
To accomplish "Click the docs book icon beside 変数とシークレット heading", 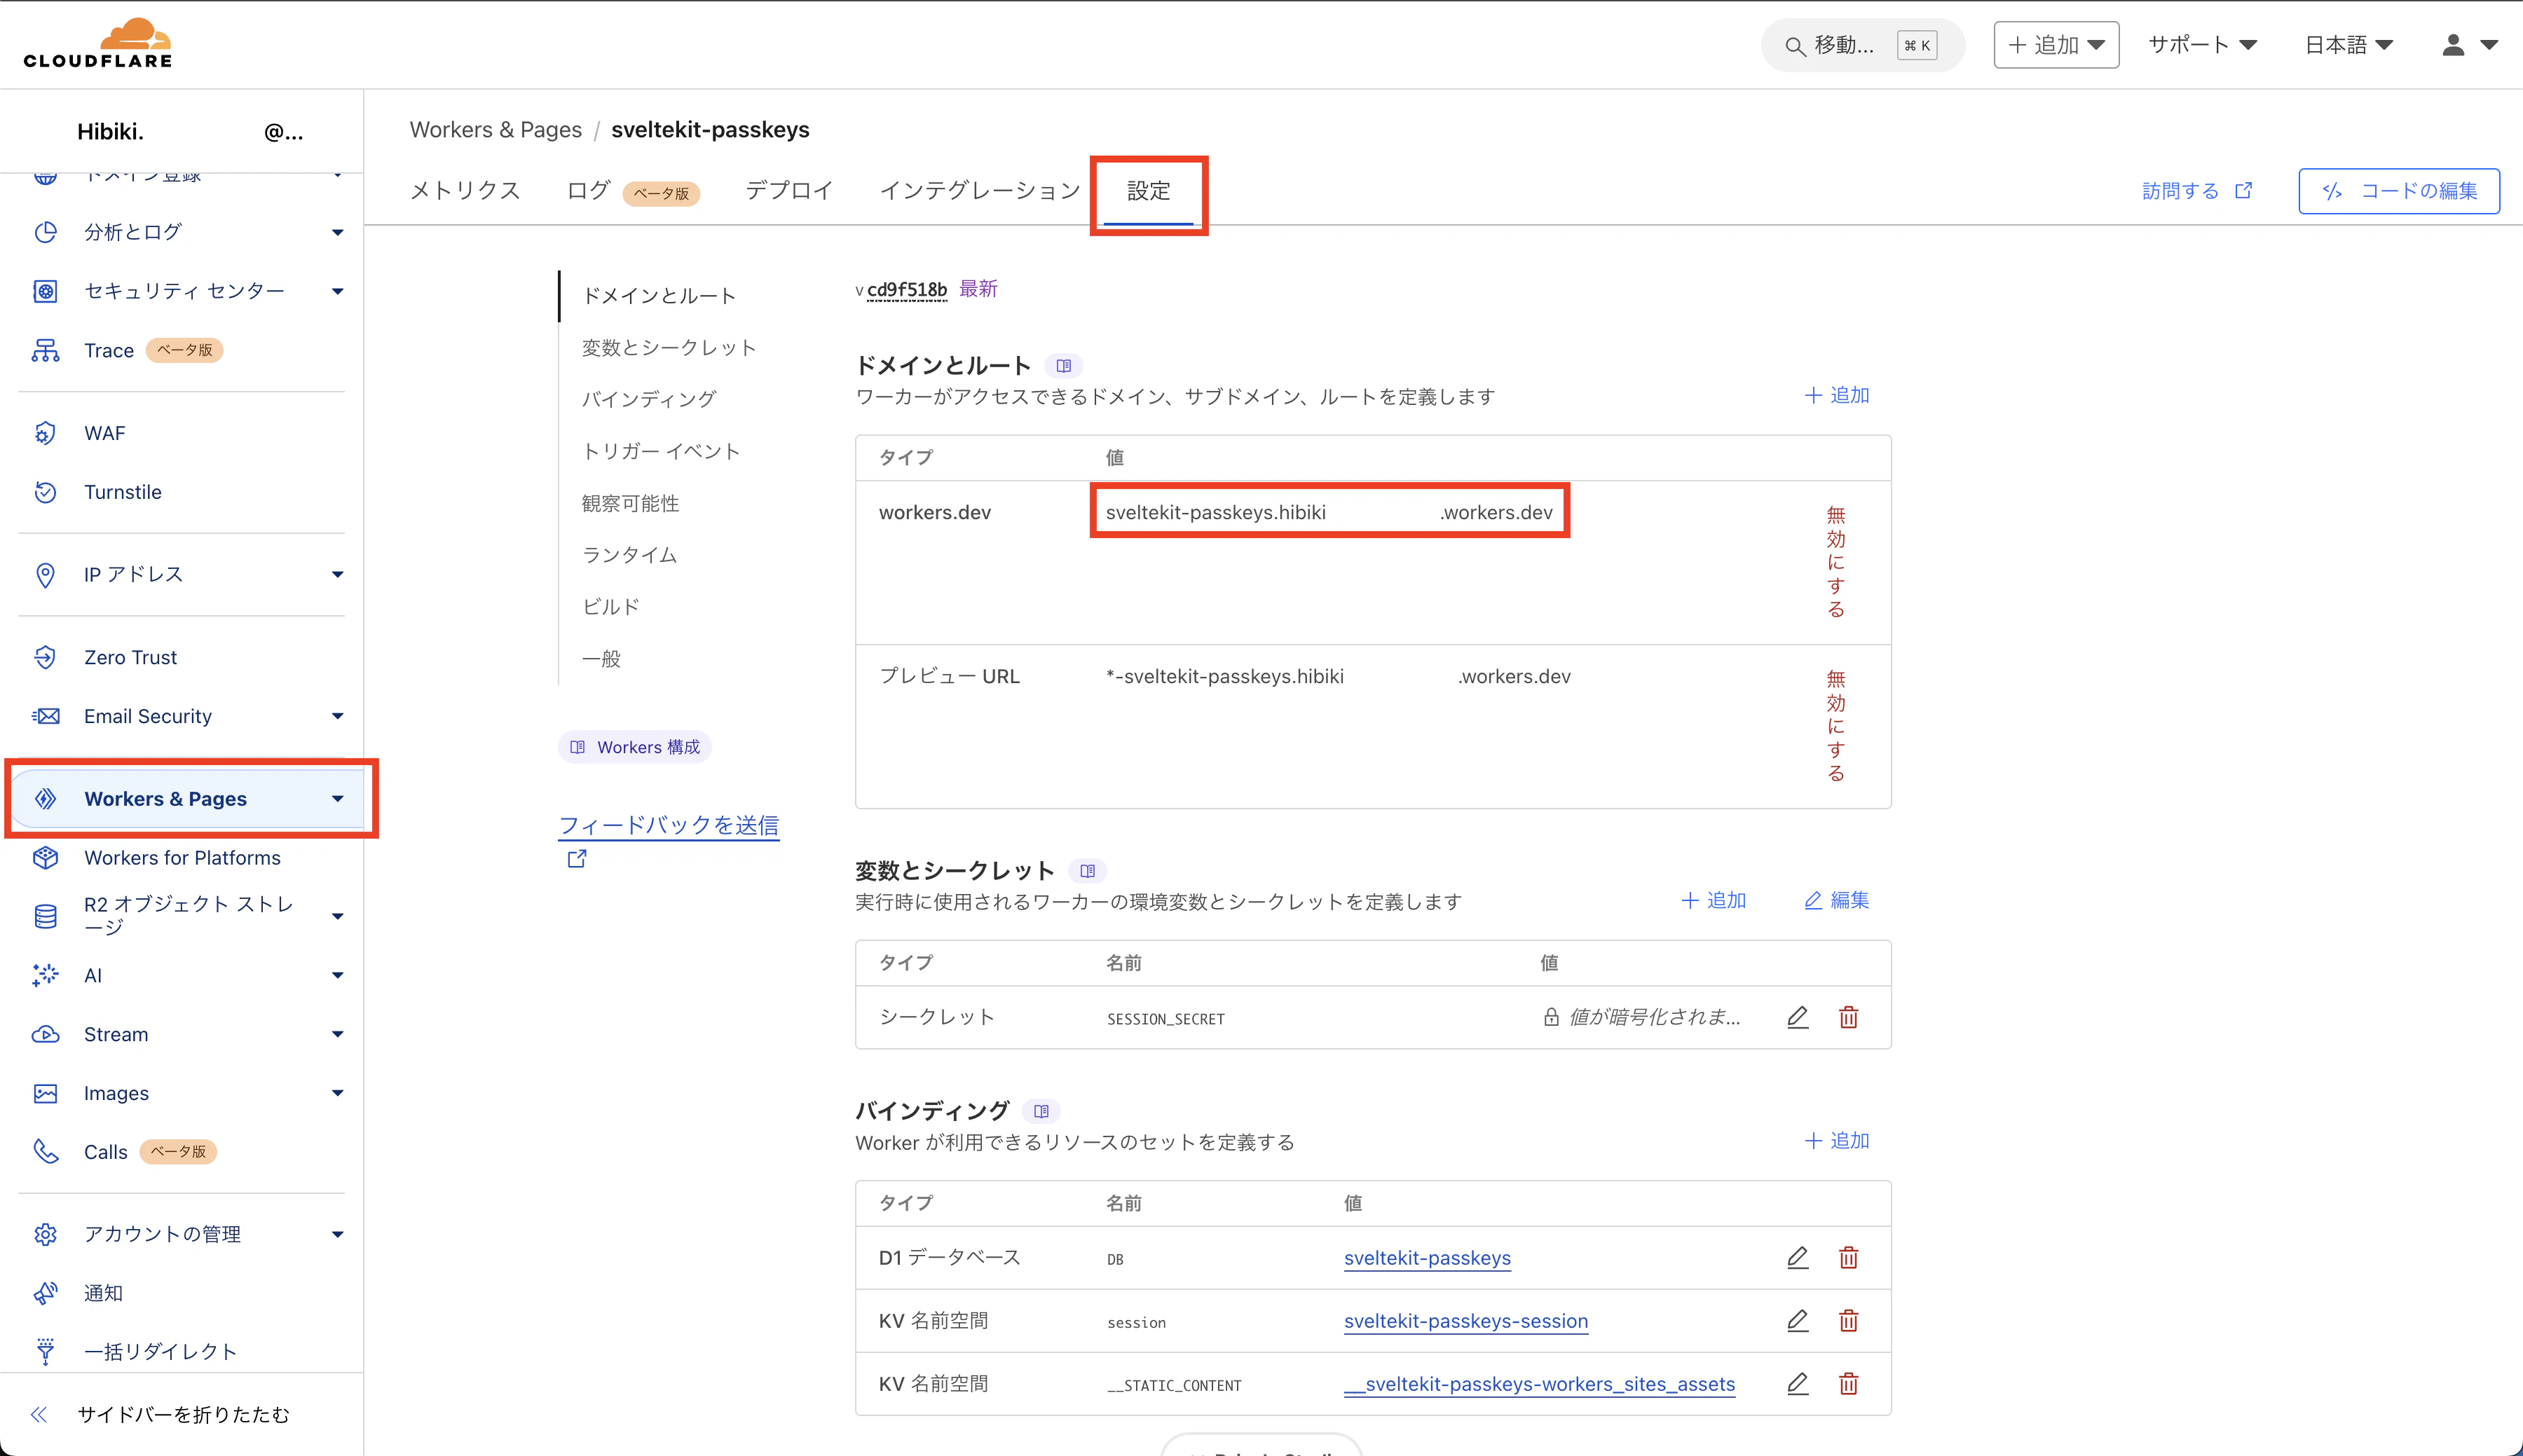I will 1088,871.
